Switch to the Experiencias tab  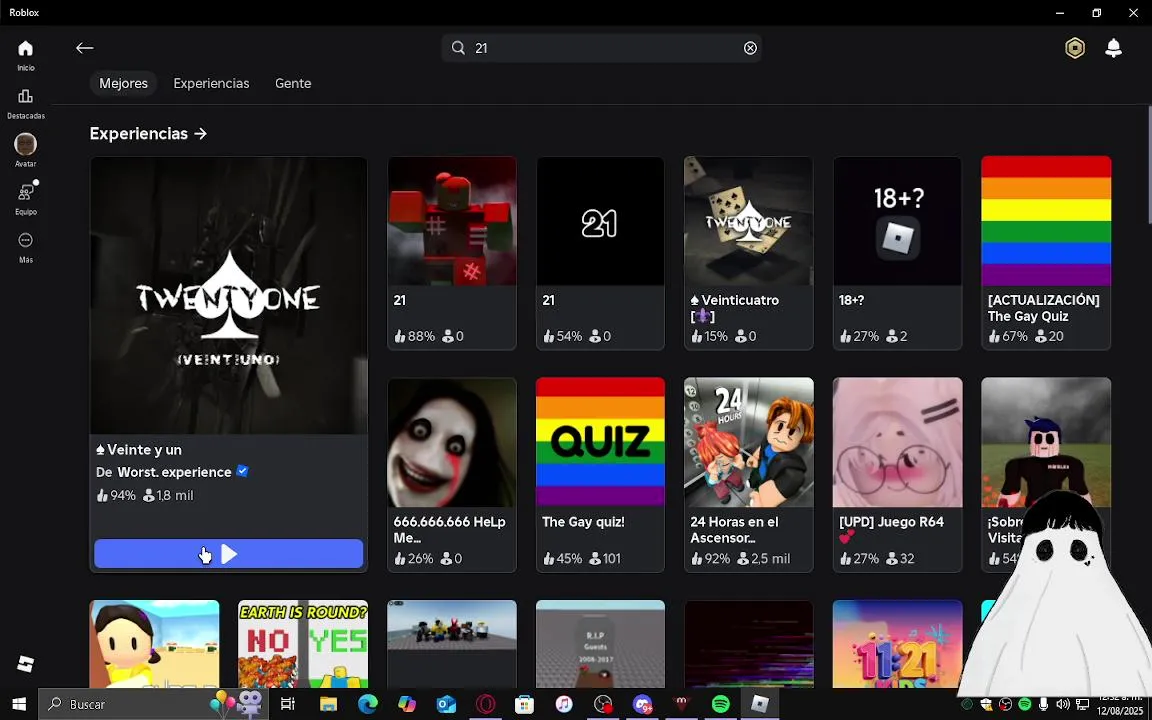coord(212,83)
